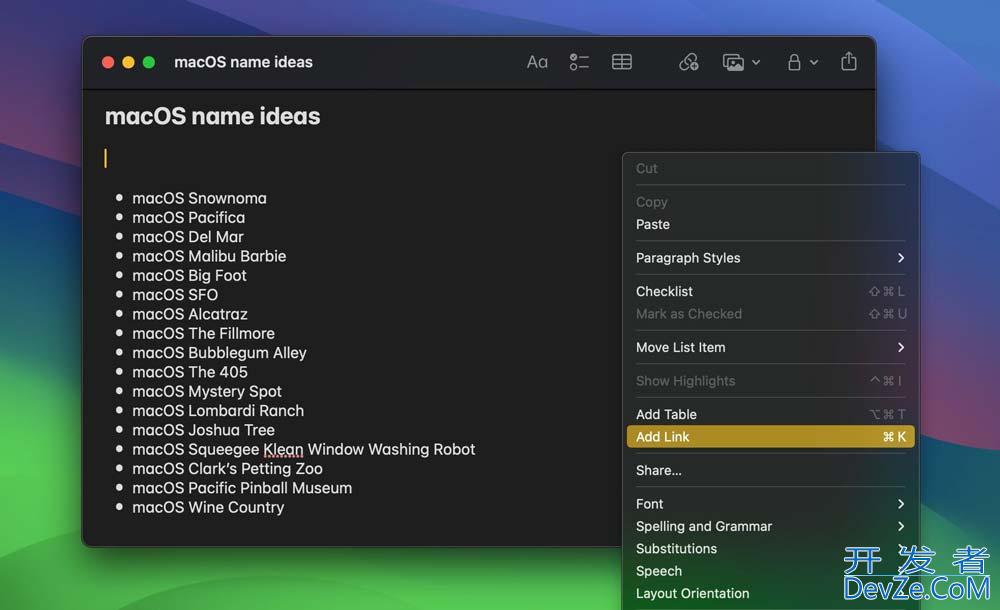This screenshot has width=1000, height=610.
Task: Expand the media dropdown arrow
Action: click(756, 62)
